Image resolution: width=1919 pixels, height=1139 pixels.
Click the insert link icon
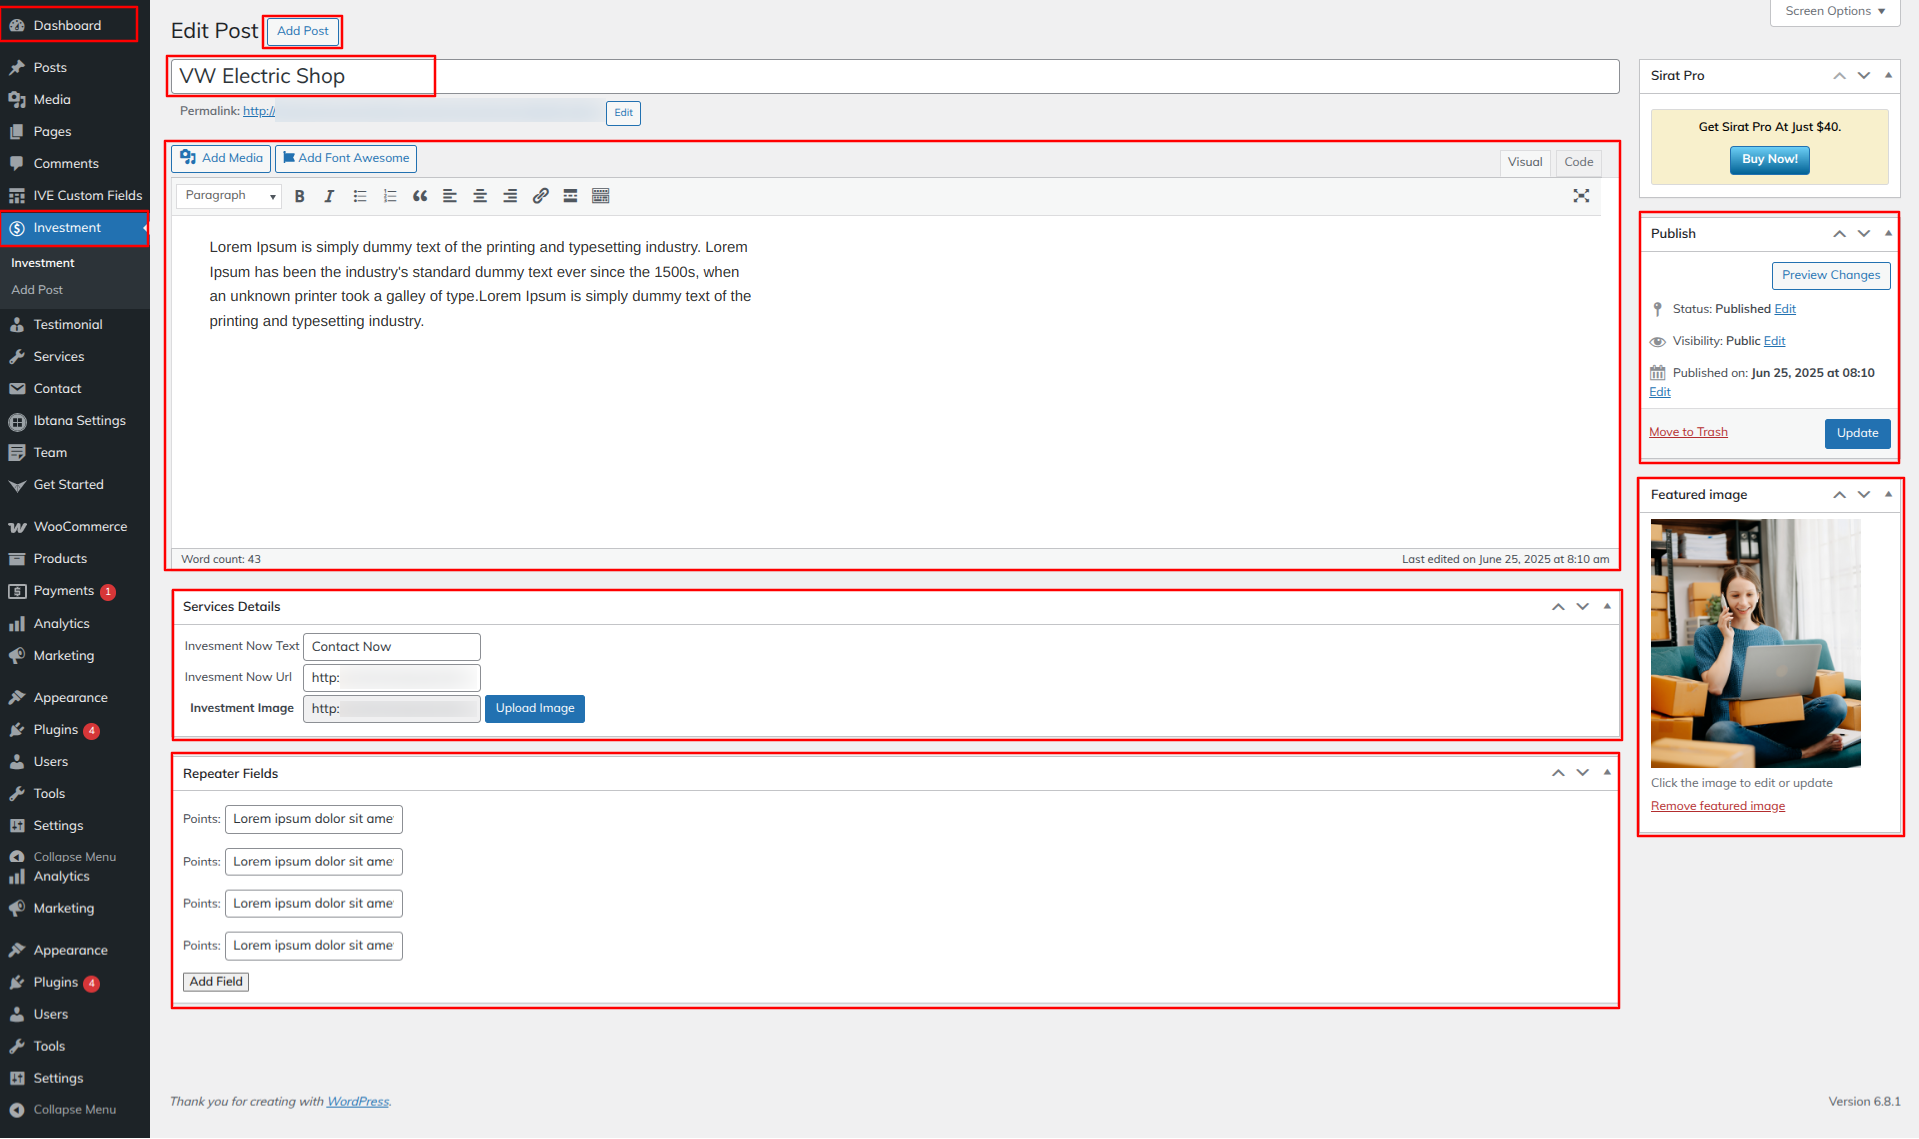540,196
